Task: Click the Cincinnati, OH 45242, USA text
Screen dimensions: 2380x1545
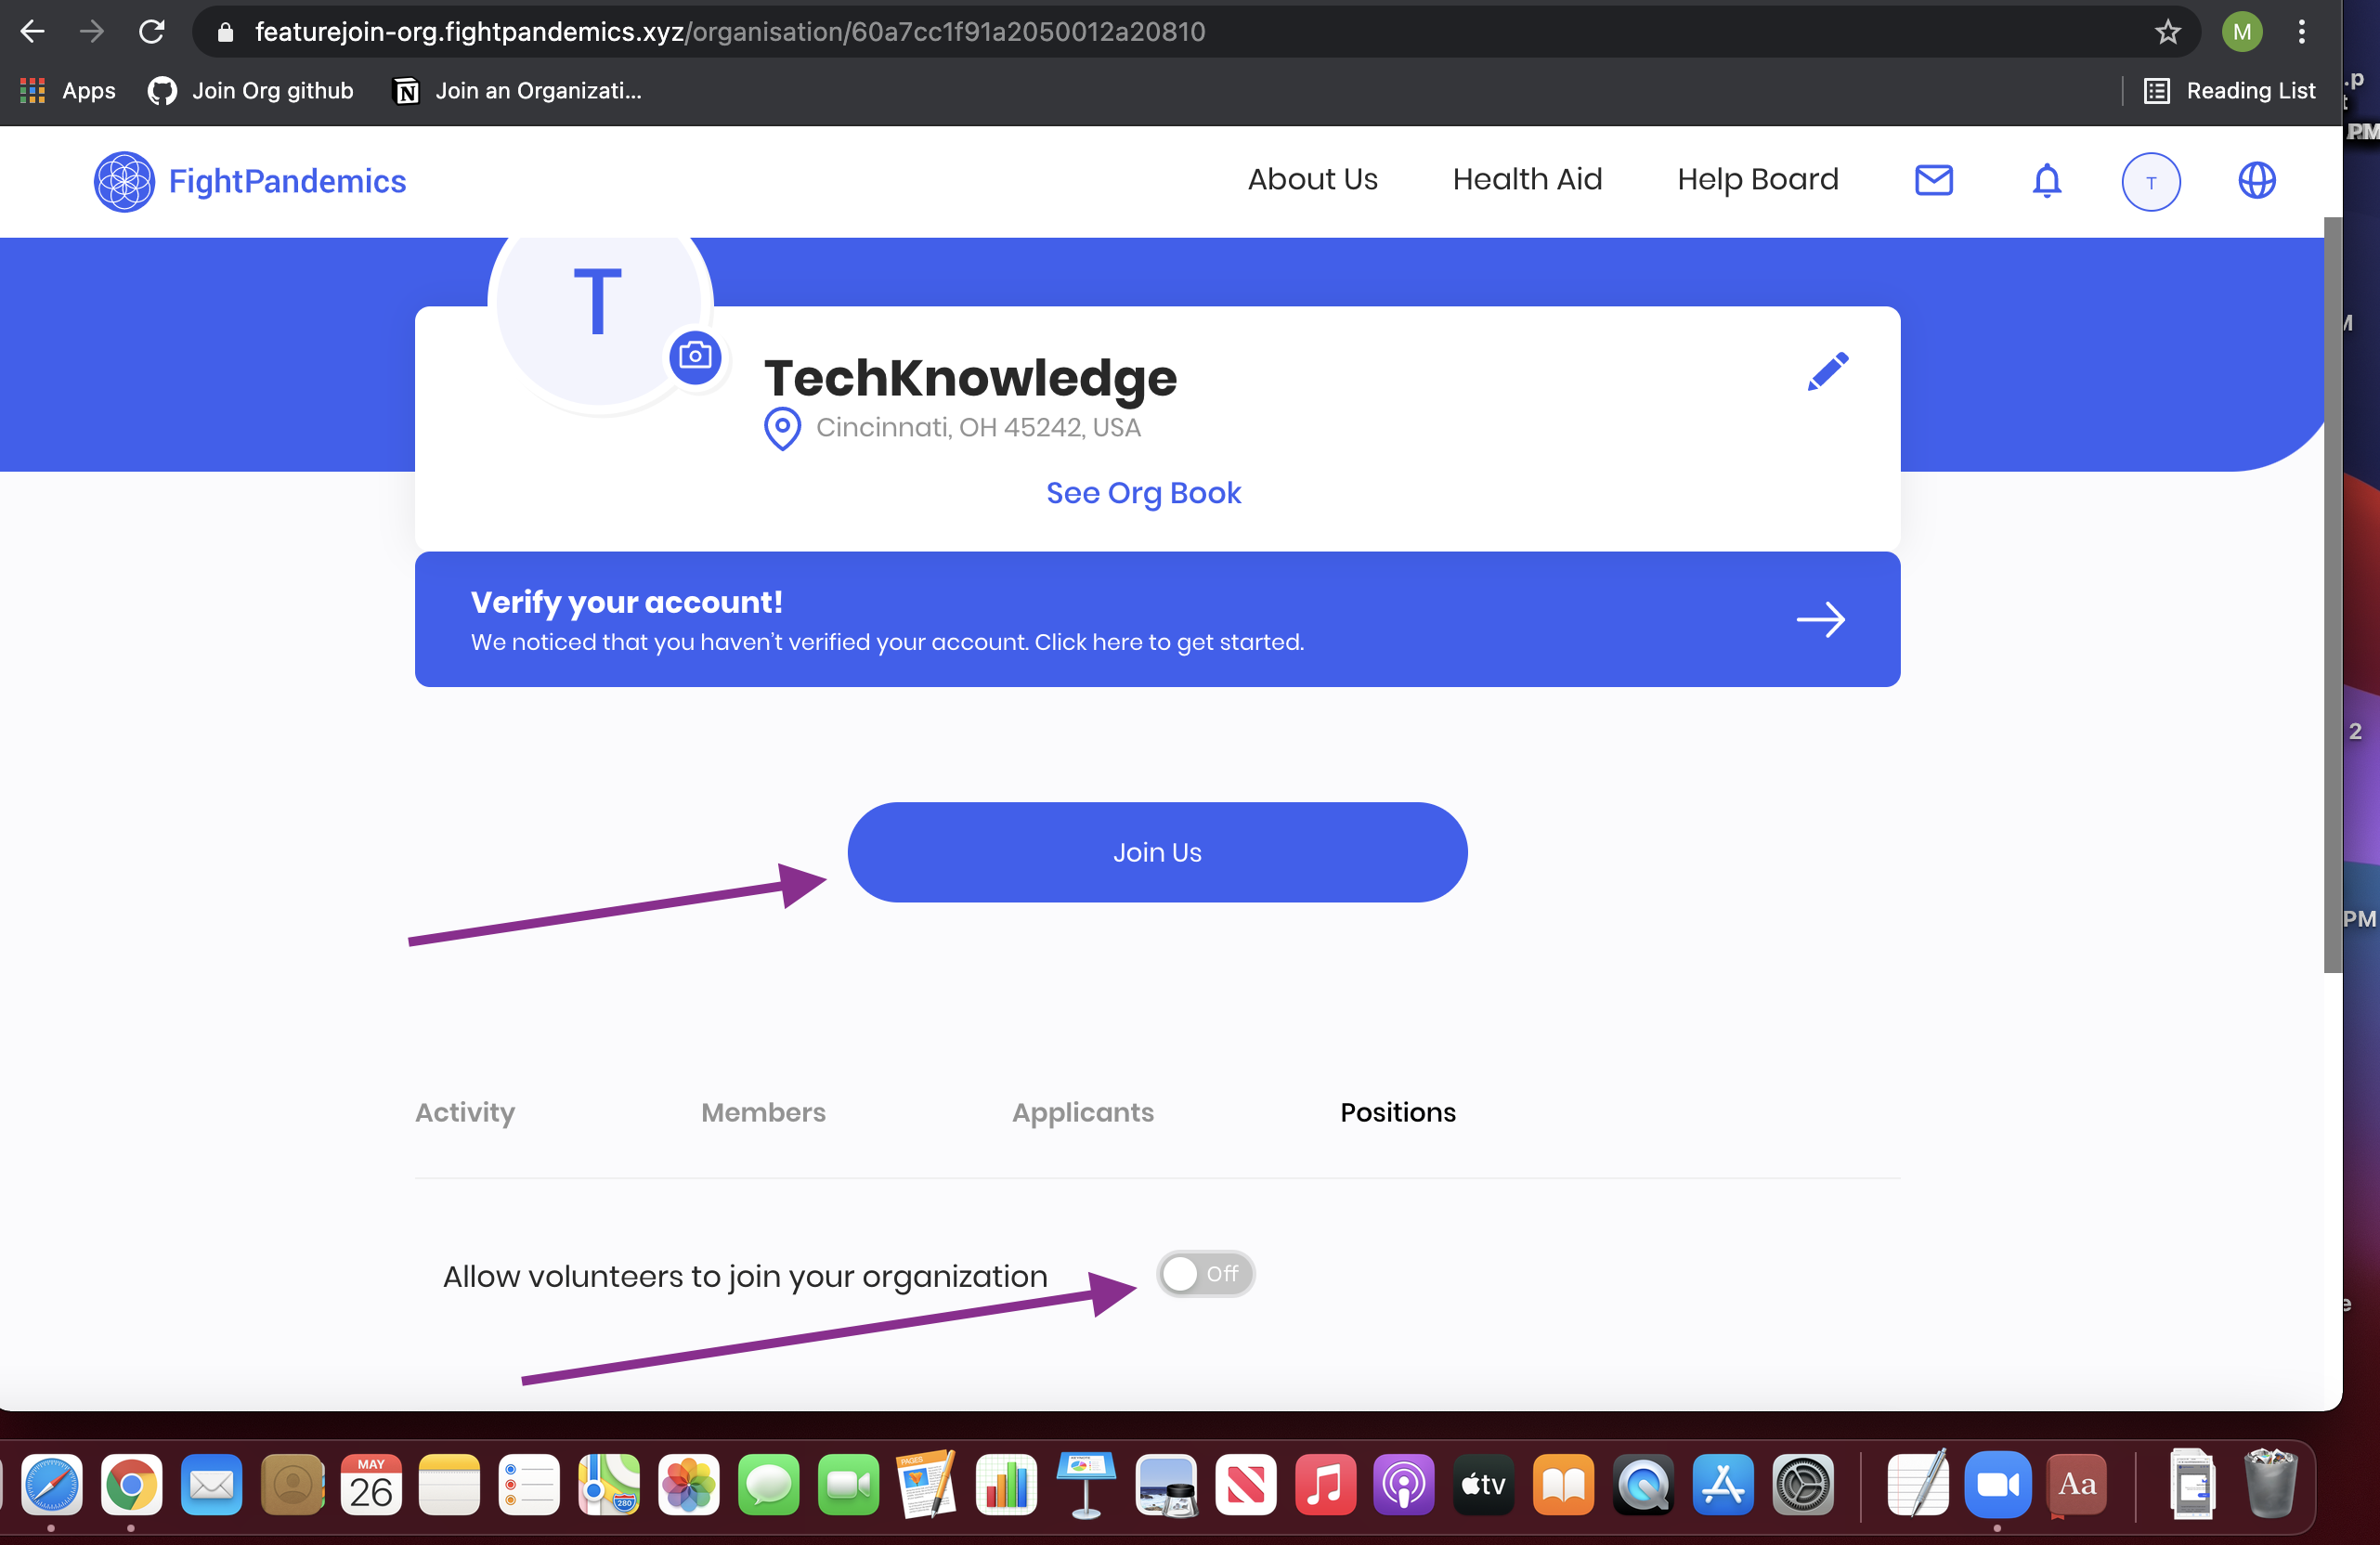Action: pos(978,428)
